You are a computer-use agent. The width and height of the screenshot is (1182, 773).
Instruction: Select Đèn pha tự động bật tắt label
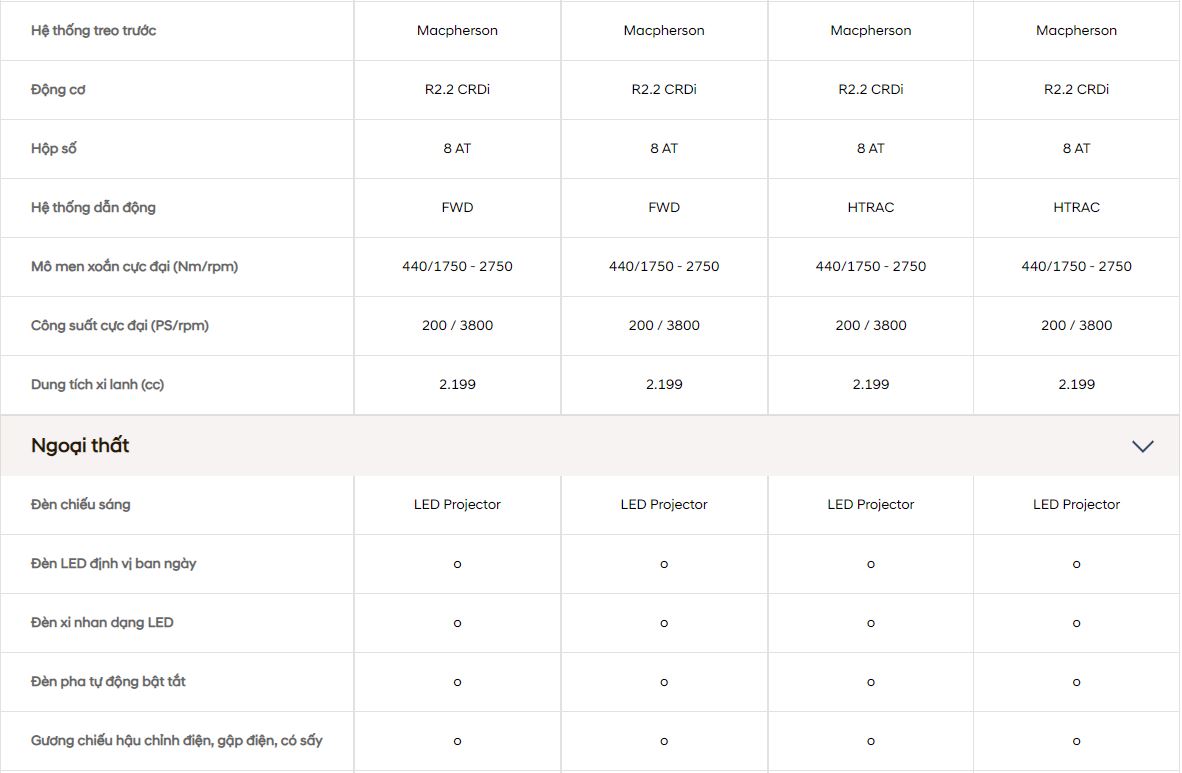(x=108, y=682)
